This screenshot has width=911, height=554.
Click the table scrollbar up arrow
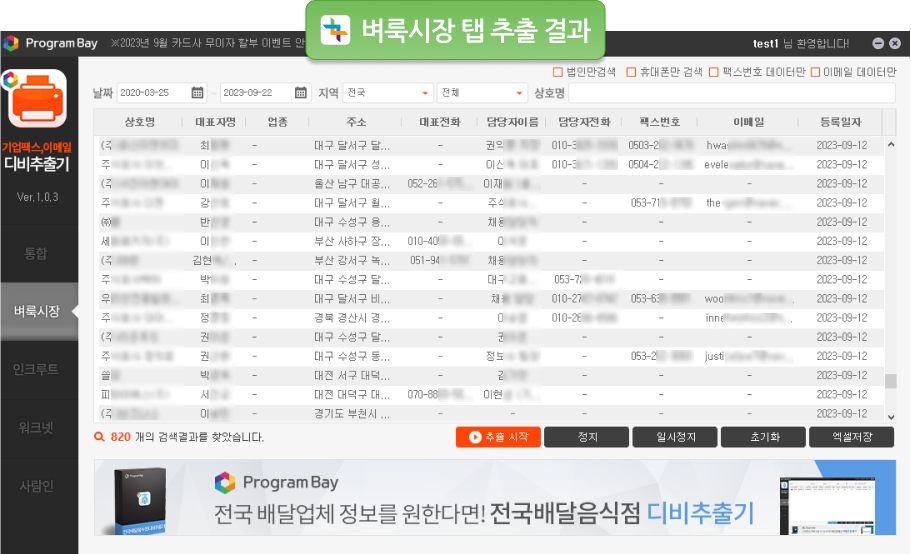point(891,144)
